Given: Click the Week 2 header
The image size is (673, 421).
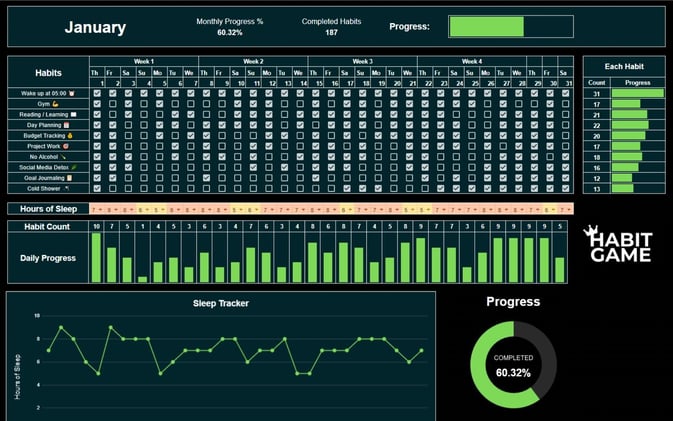Looking at the screenshot, I should (253, 61).
